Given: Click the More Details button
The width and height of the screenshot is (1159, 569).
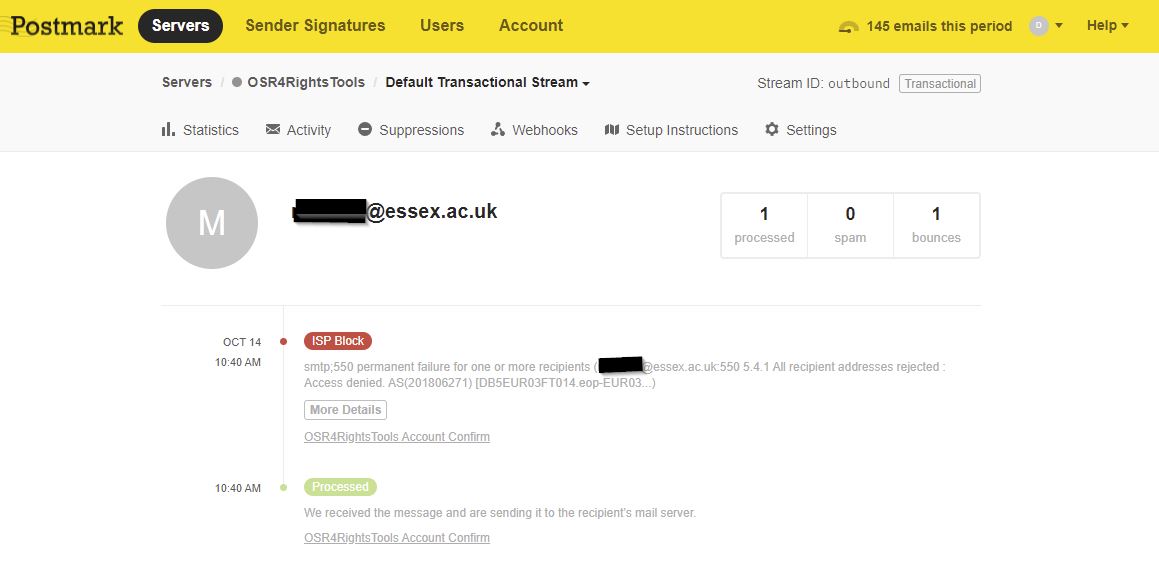Looking at the screenshot, I should (x=345, y=410).
